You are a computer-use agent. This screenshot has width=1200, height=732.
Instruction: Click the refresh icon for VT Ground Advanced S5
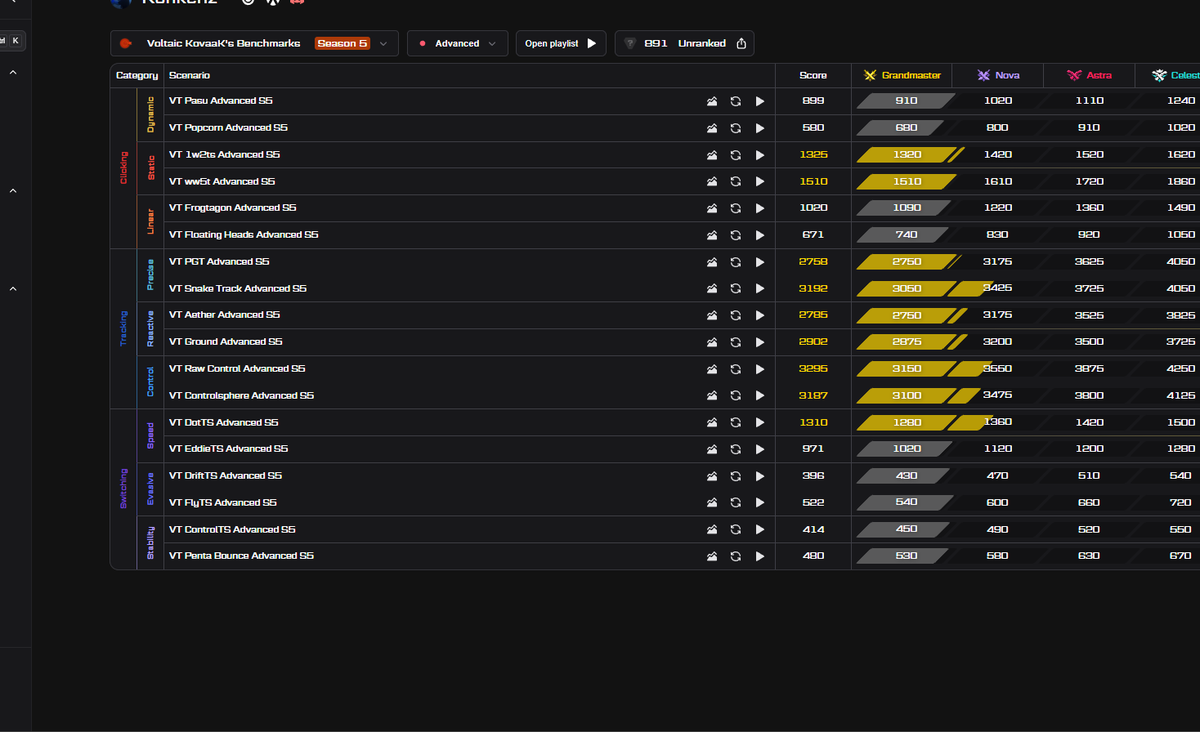(x=736, y=342)
